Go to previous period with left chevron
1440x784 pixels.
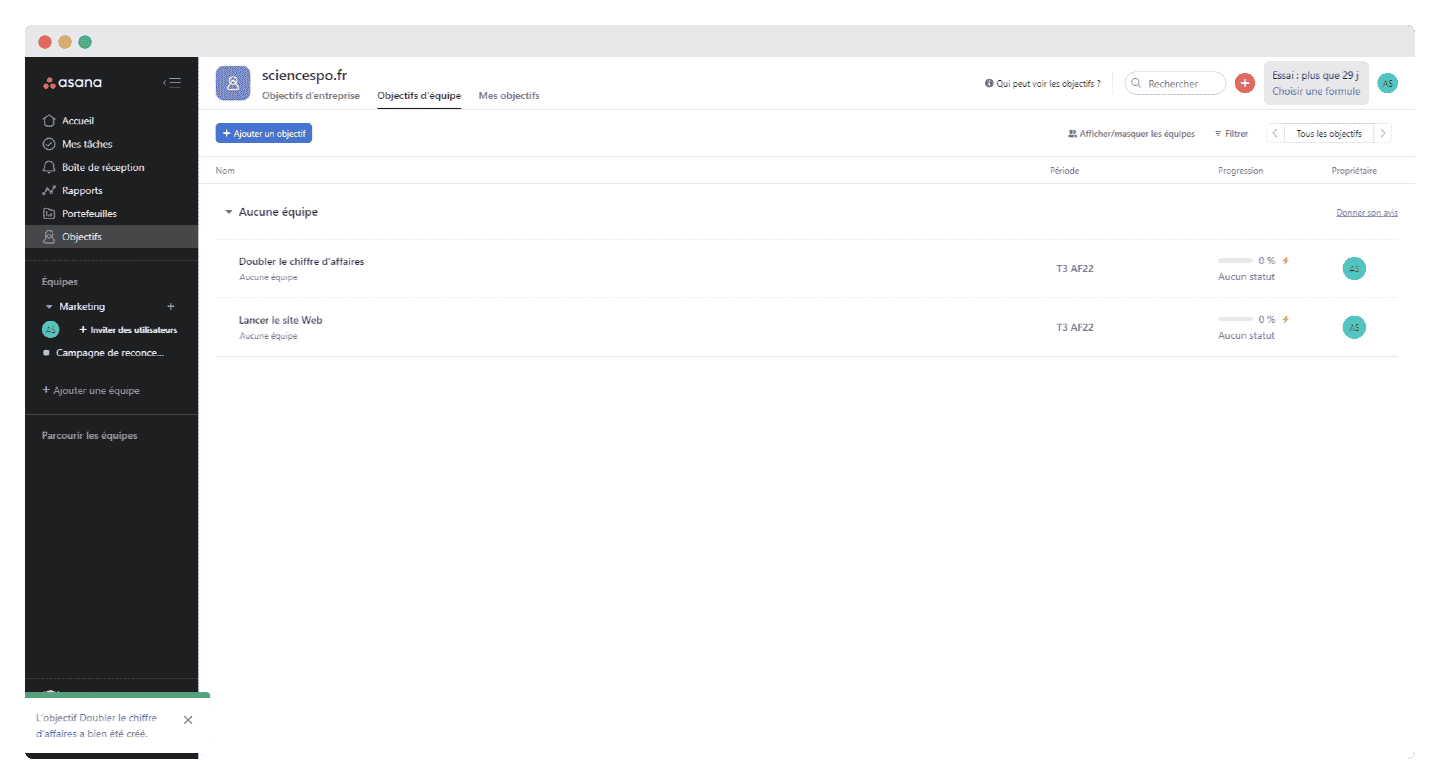tap(1275, 134)
